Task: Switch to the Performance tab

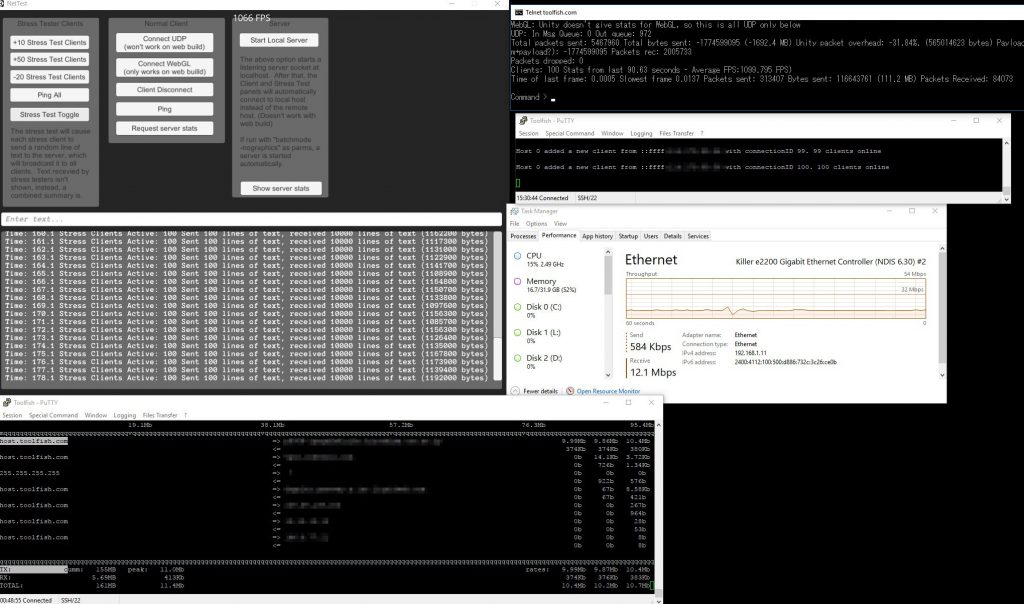Action: pos(559,236)
